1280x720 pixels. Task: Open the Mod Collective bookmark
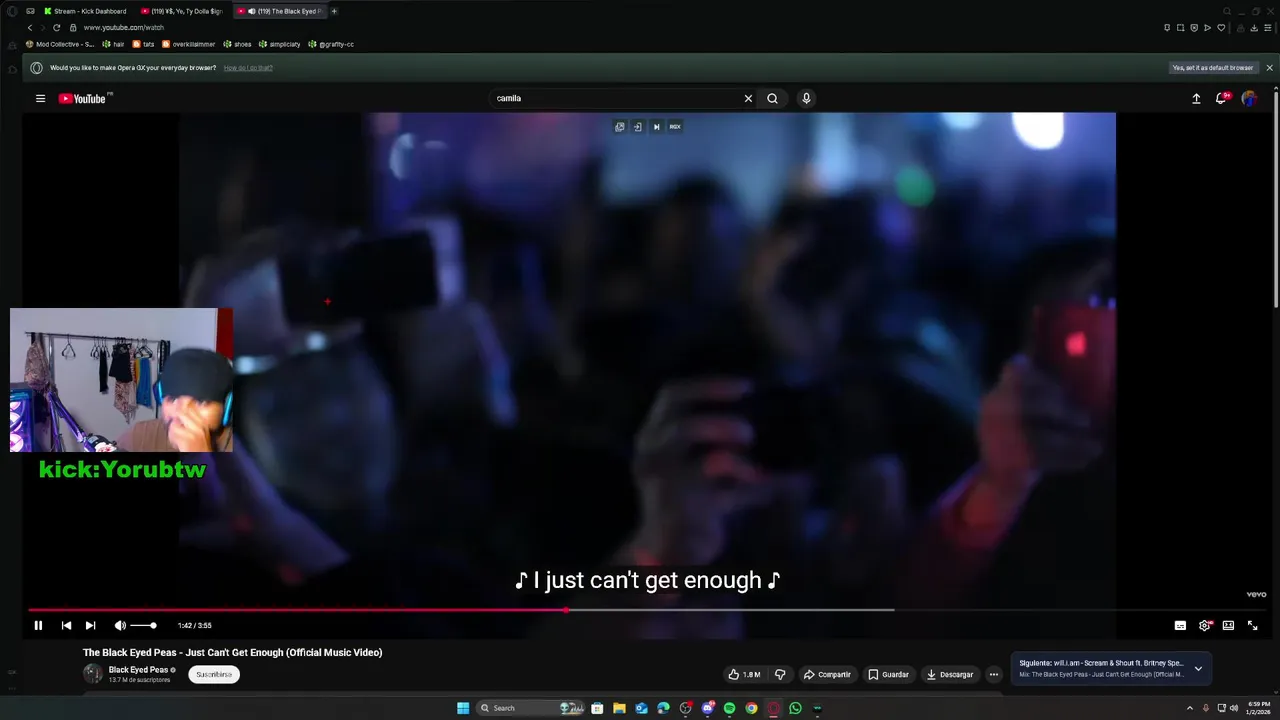tap(60, 44)
